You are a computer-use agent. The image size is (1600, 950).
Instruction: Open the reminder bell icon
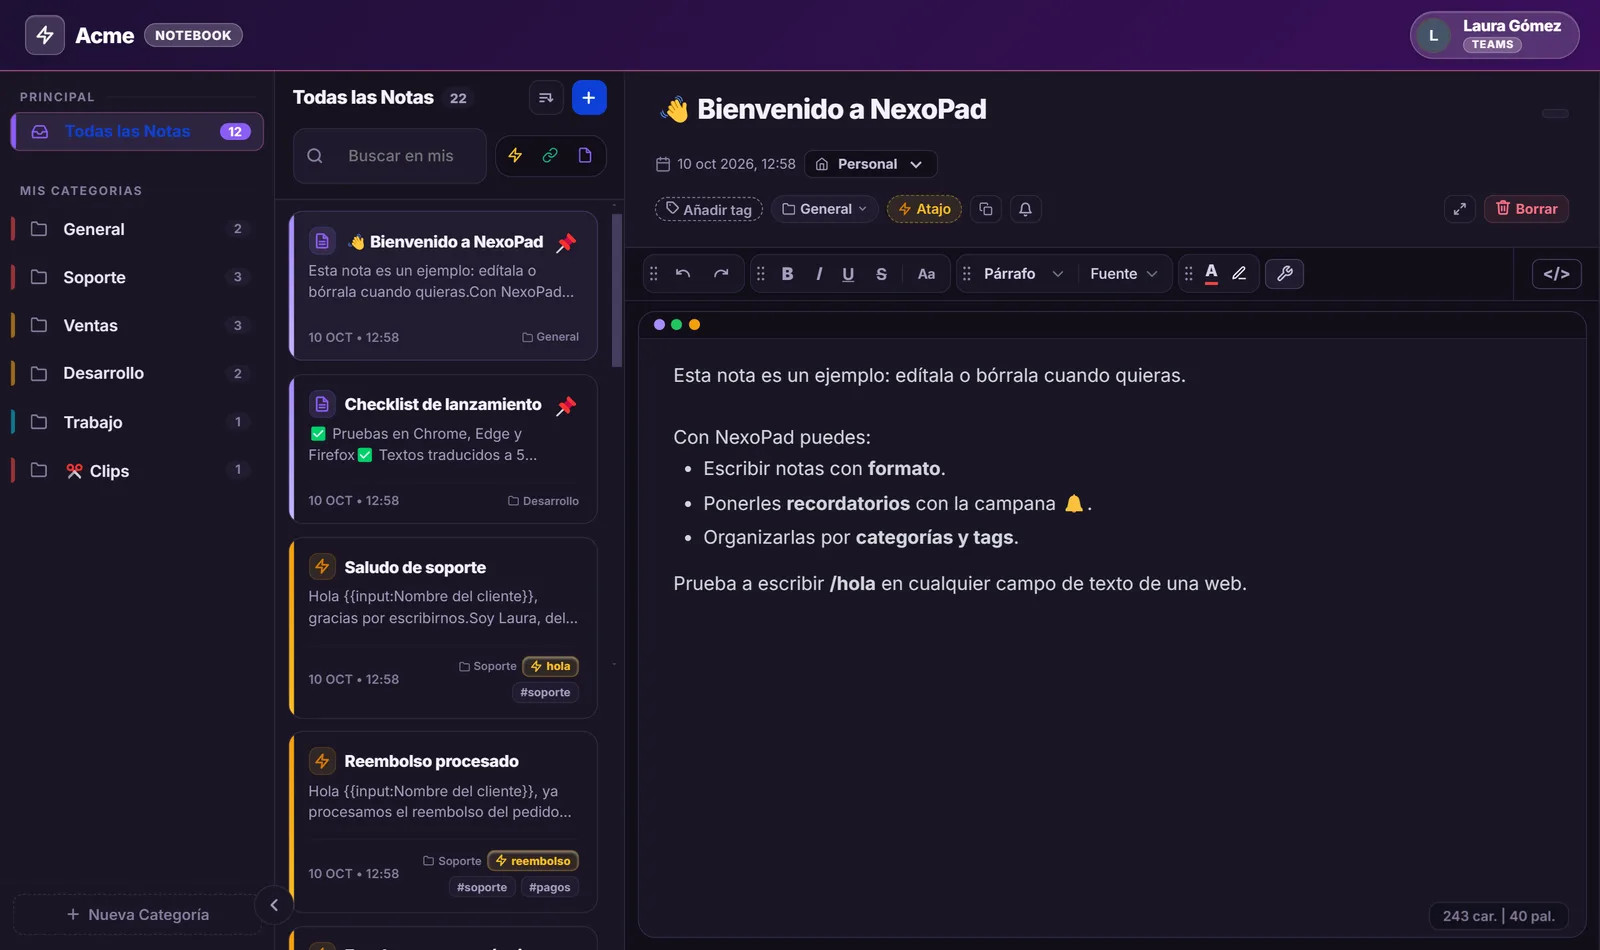point(1025,209)
